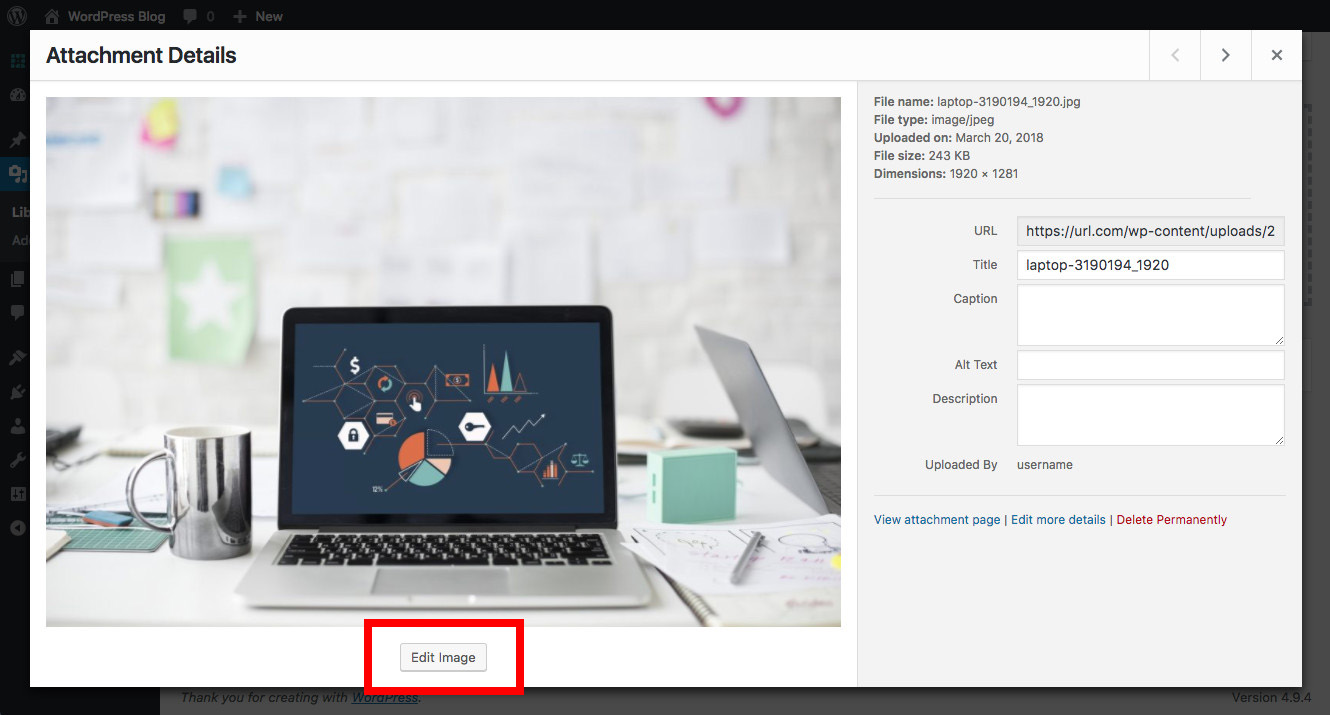Click the Edit Image button
1330x715 pixels.
pos(443,657)
